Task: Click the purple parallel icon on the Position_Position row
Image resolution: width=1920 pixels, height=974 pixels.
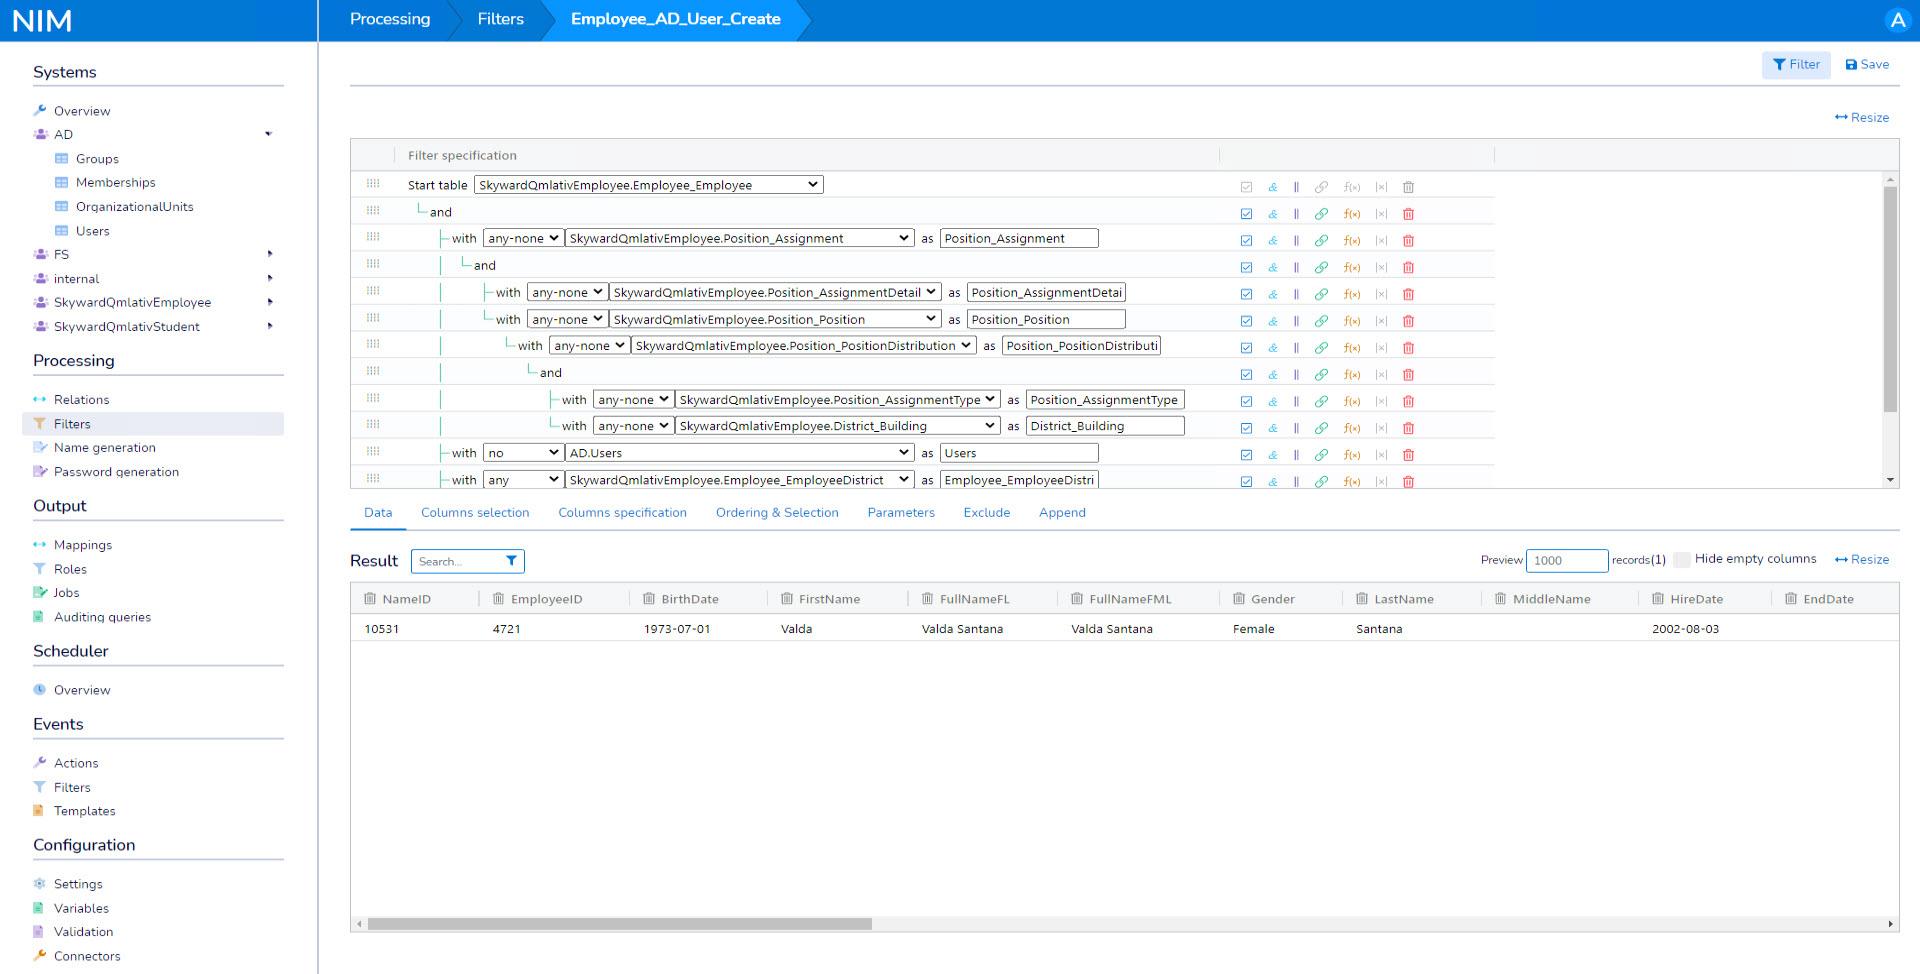Action: click(1297, 321)
